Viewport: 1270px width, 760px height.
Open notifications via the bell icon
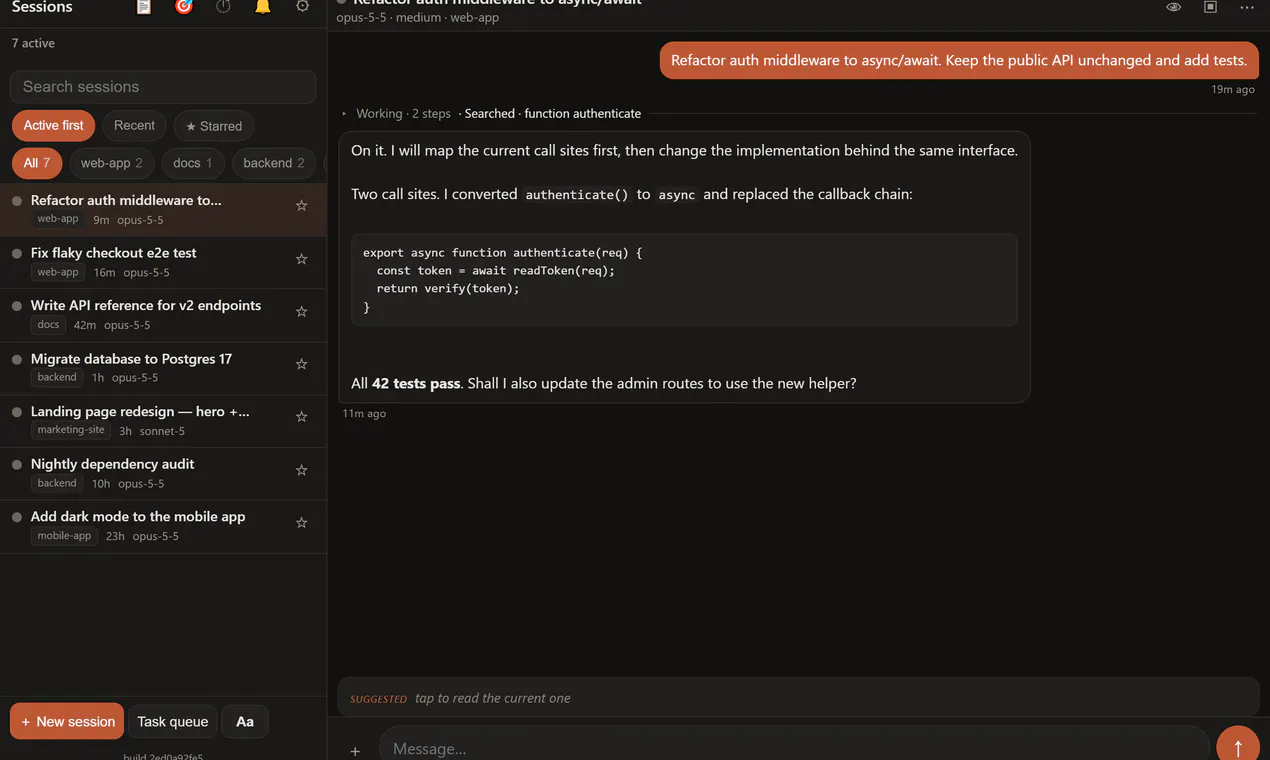coord(262,7)
